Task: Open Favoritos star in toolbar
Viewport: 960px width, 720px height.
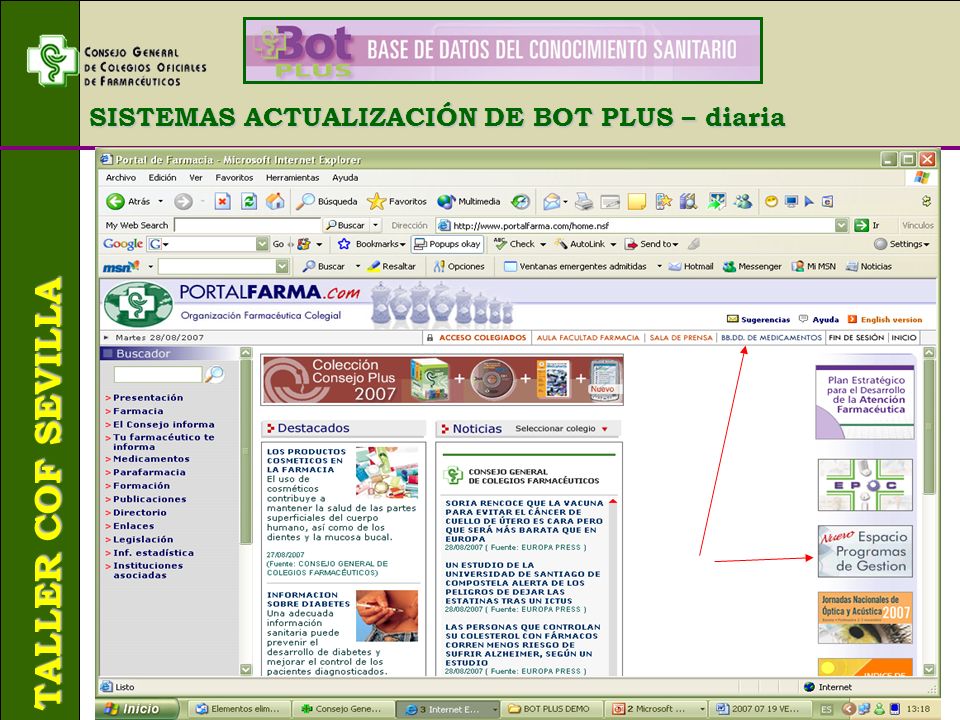Action: click(397, 201)
